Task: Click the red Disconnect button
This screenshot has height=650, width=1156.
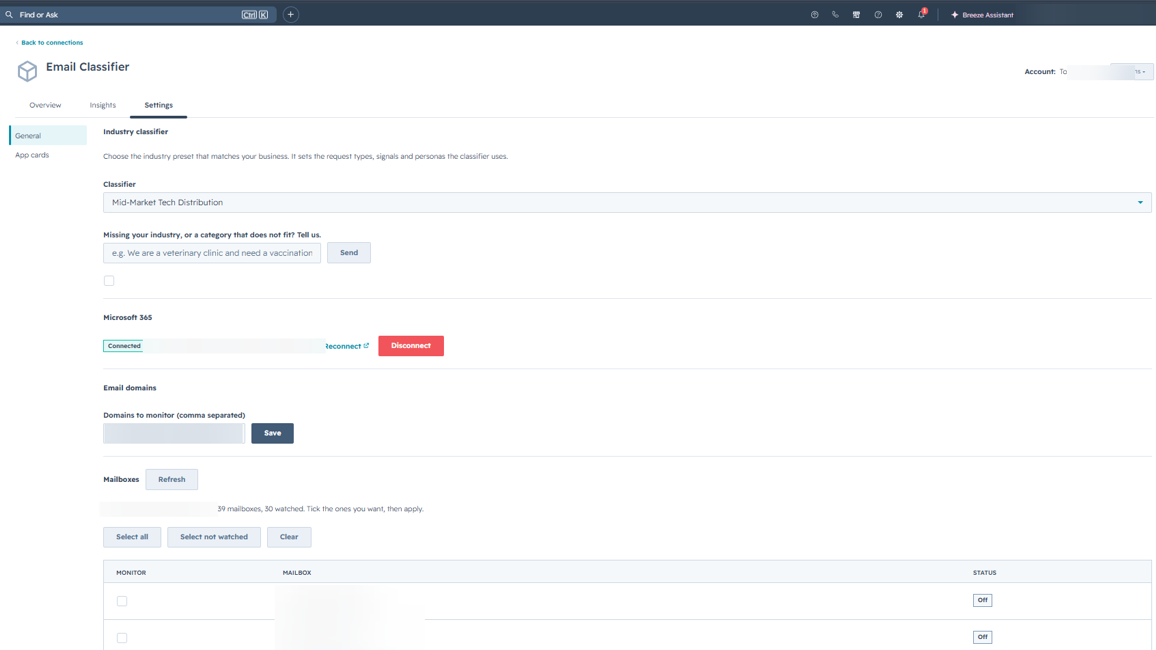Action: 411,346
